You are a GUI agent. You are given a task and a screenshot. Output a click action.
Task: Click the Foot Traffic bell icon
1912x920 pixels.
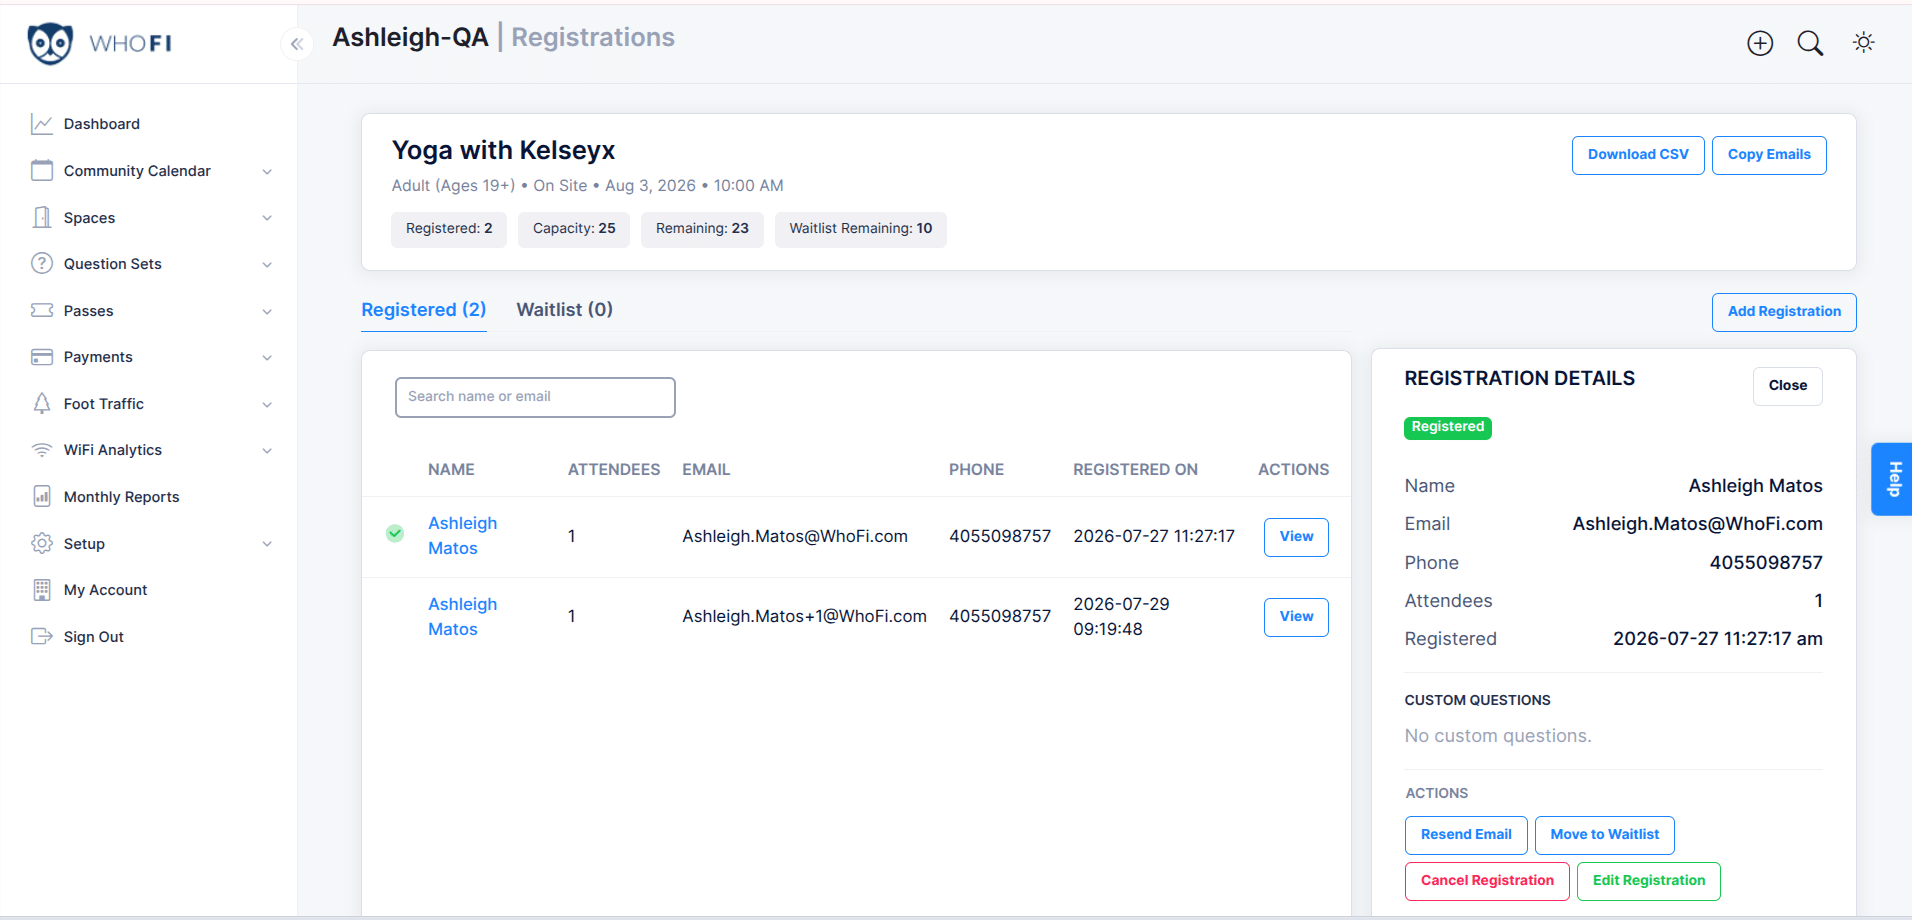point(42,404)
